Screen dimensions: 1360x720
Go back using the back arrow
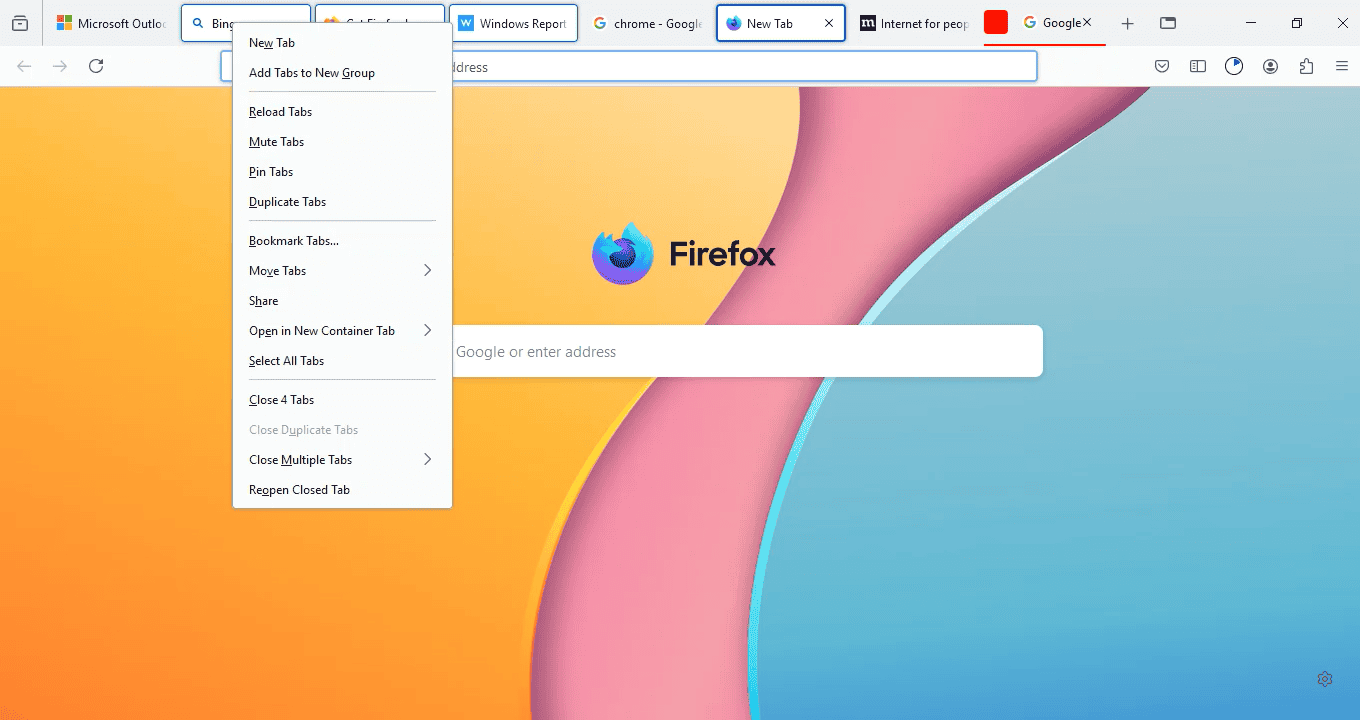25,66
